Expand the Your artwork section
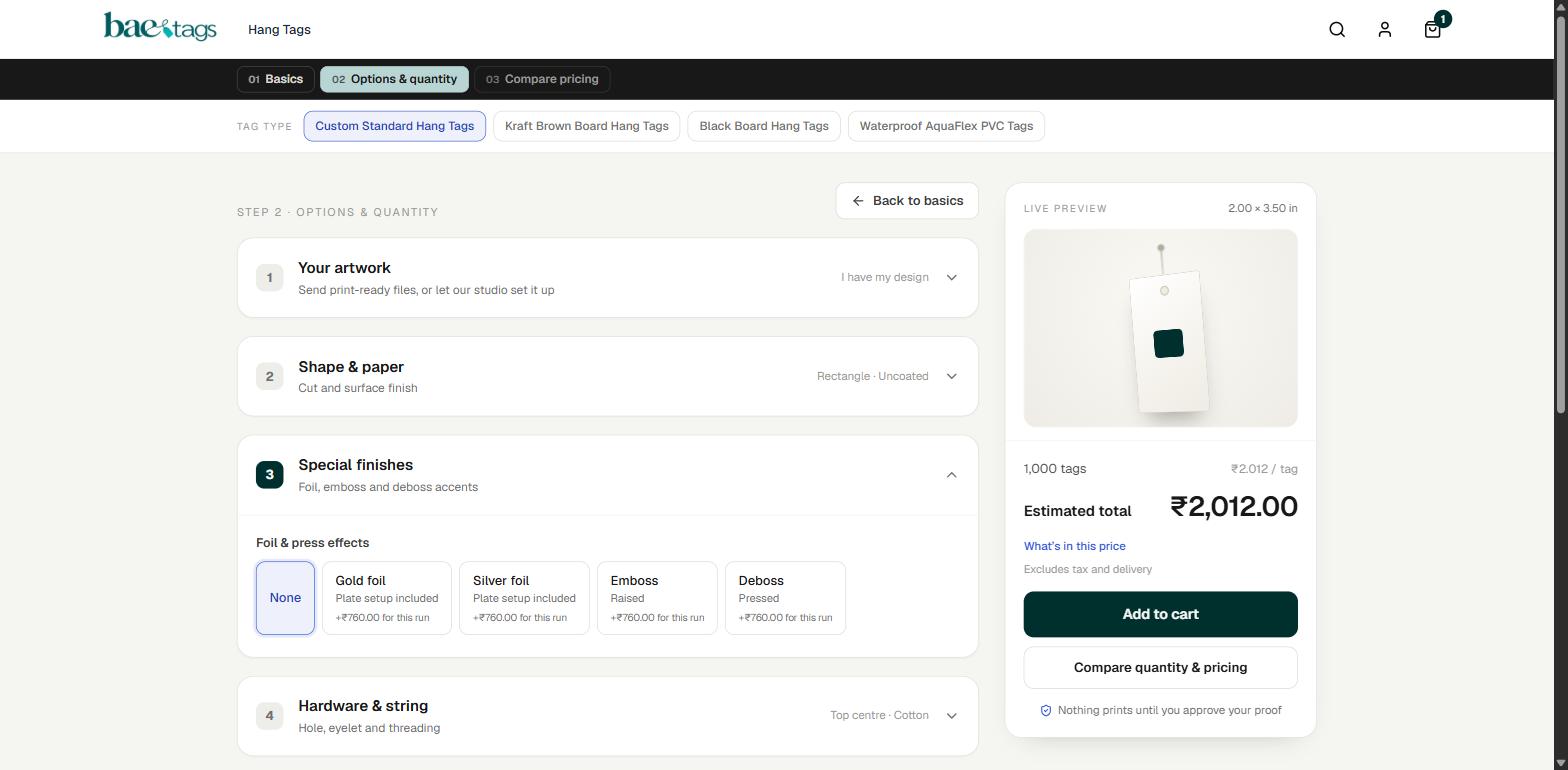 pos(608,278)
